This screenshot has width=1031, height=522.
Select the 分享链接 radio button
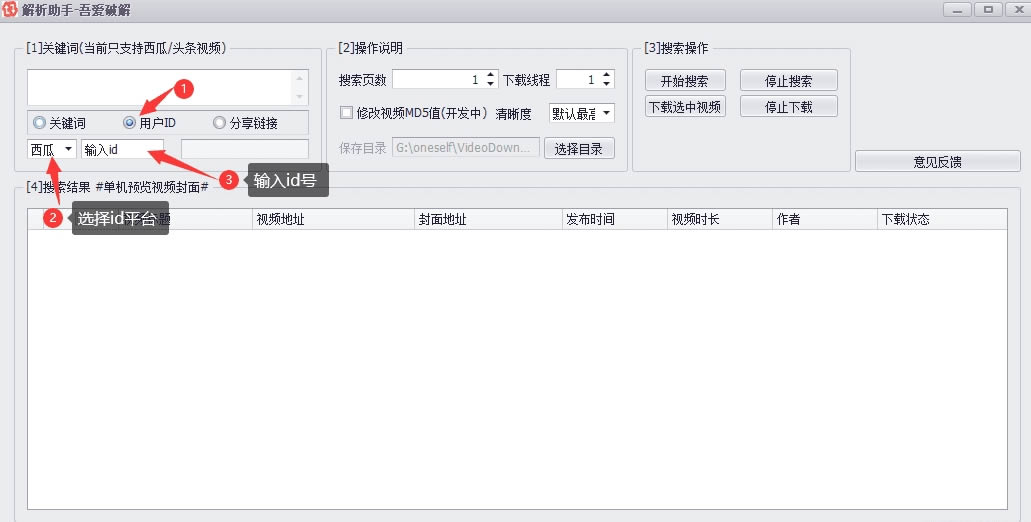pyautogui.click(x=220, y=123)
